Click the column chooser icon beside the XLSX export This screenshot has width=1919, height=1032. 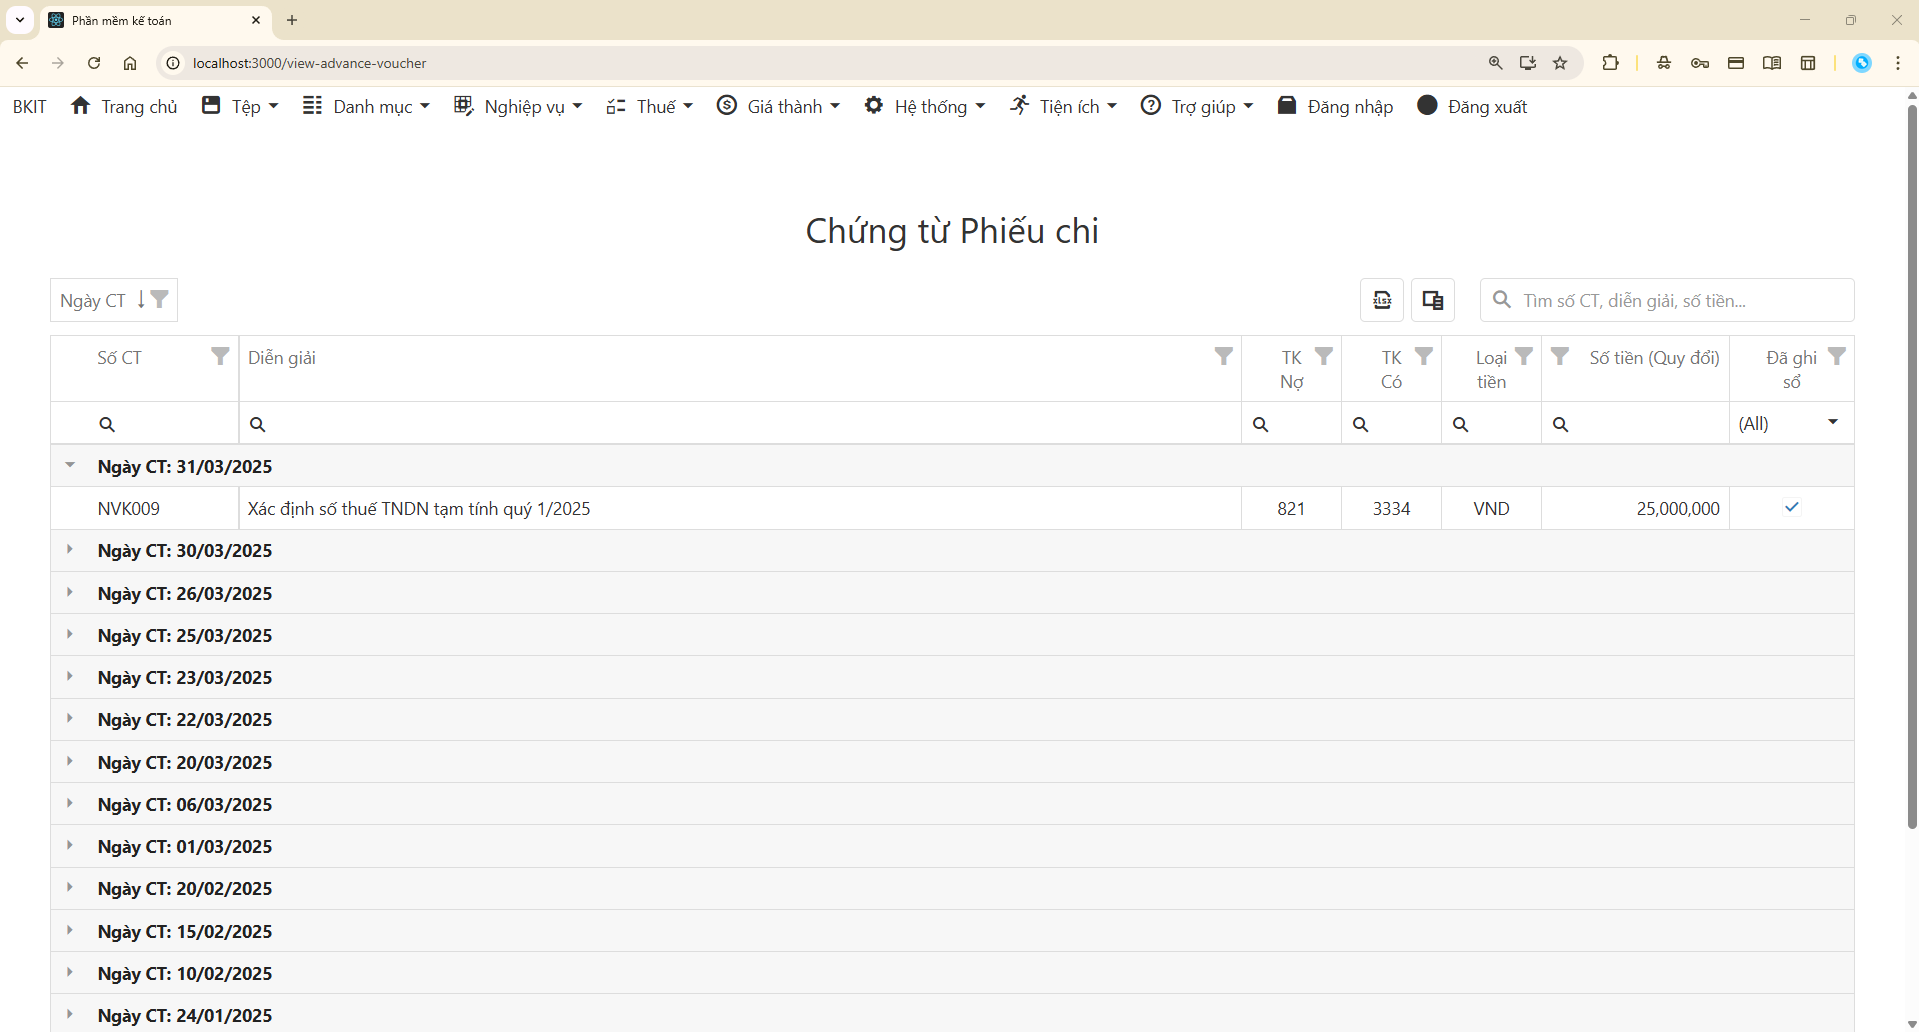click(x=1432, y=299)
